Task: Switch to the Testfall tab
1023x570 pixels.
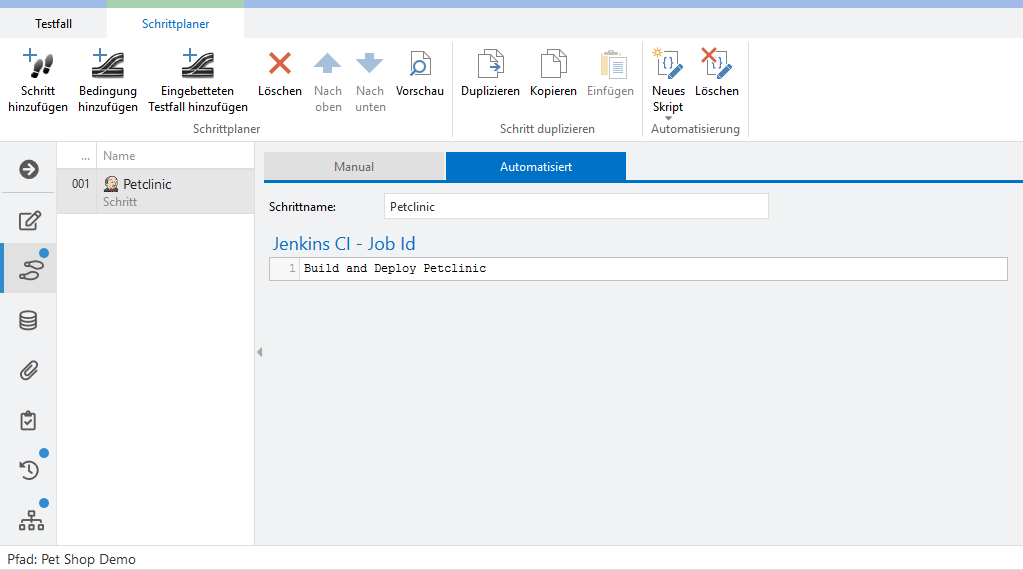Action: pyautogui.click(x=53, y=24)
